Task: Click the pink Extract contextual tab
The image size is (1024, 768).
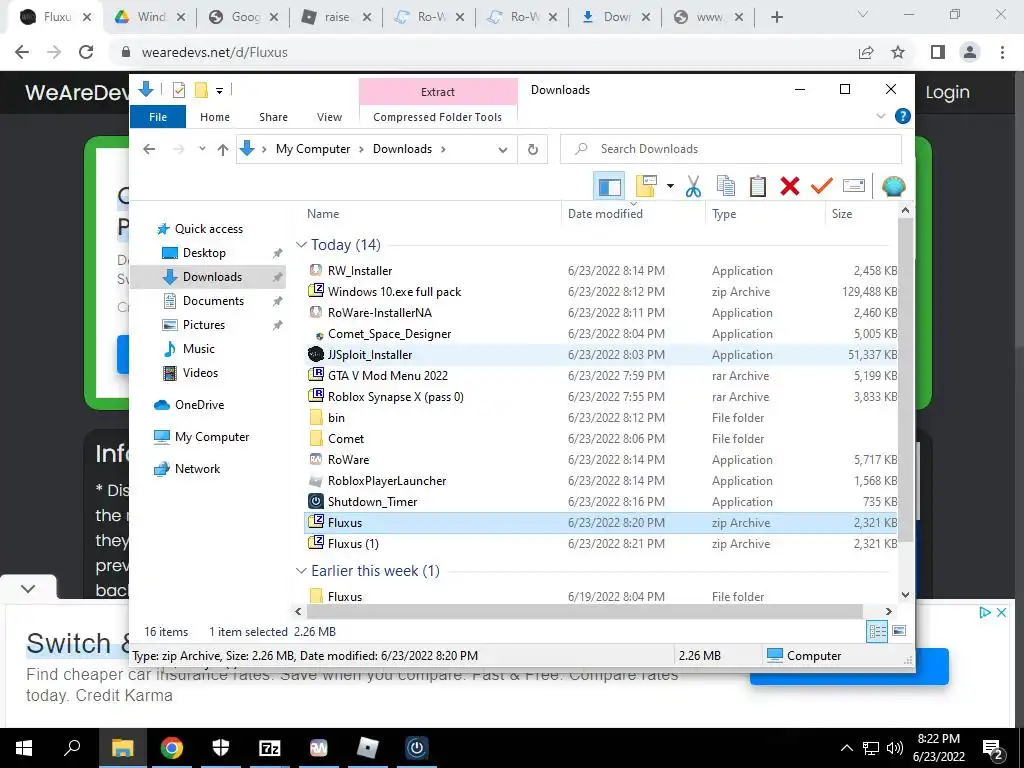Action: point(438,92)
